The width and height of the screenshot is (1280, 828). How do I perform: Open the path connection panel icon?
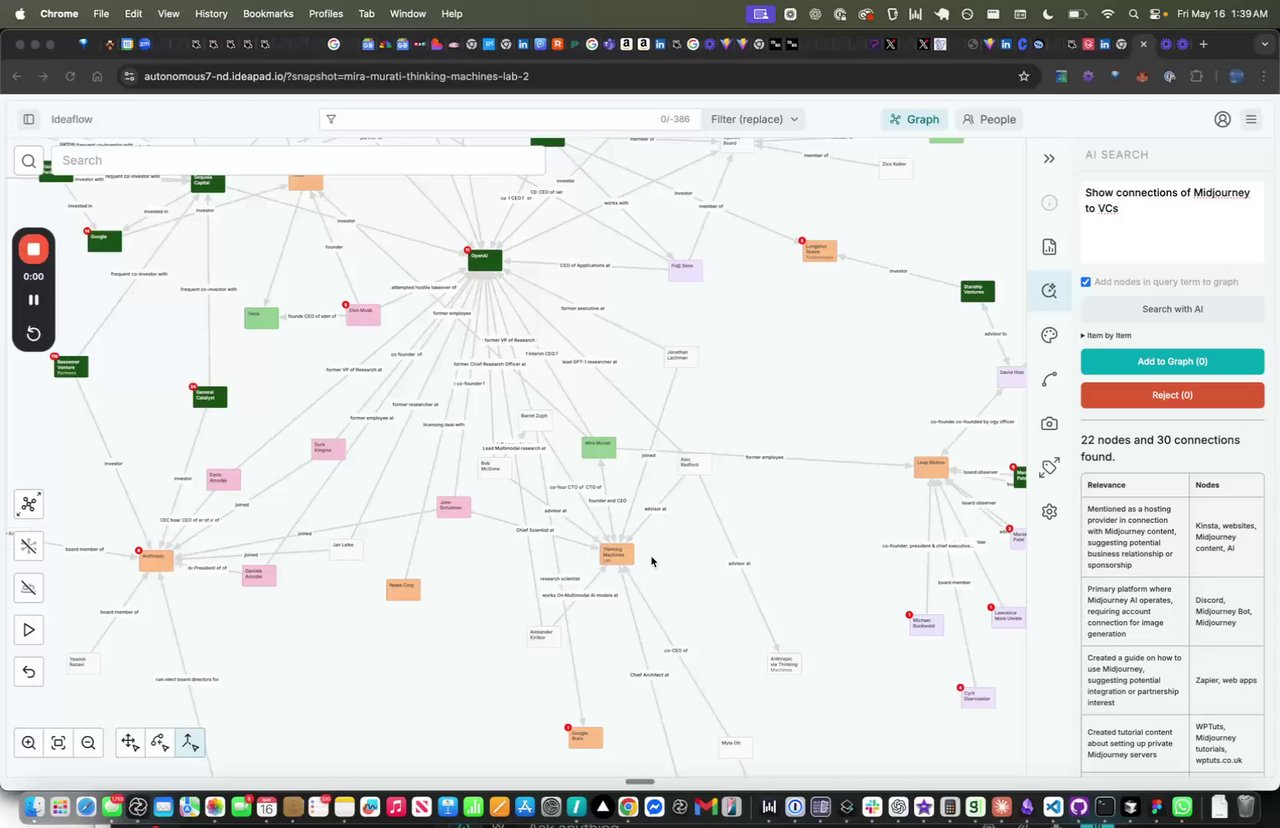[1049, 380]
